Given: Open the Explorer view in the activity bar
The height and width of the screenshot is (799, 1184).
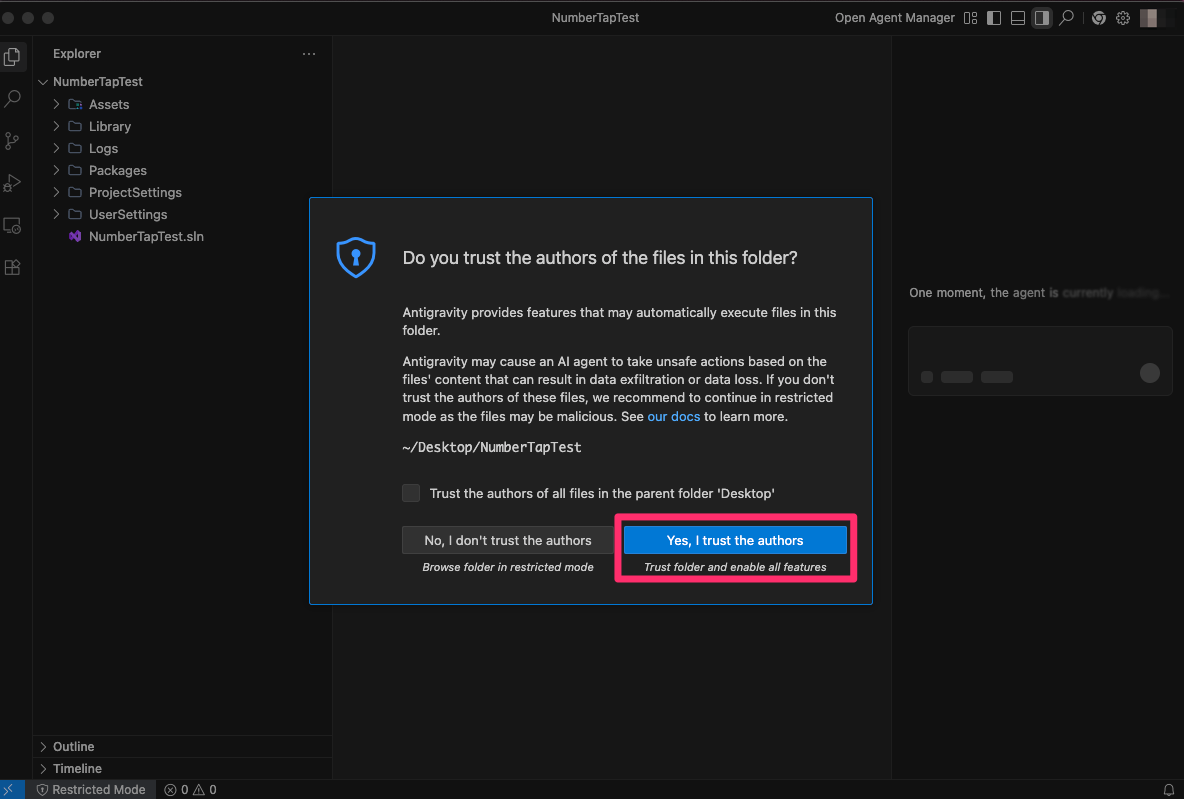Looking at the screenshot, I should pyautogui.click(x=12, y=57).
